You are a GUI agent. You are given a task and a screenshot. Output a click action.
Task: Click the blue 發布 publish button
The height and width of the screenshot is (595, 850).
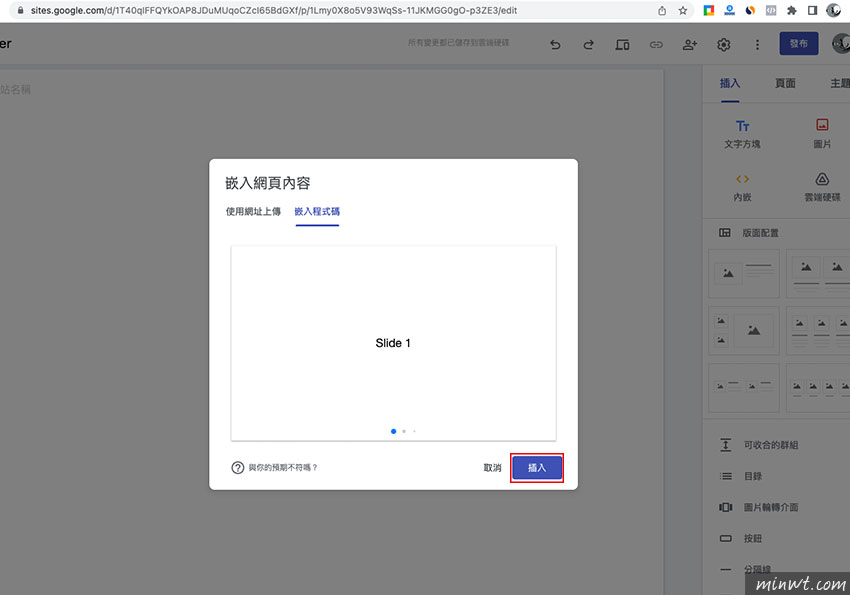[x=799, y=43]
